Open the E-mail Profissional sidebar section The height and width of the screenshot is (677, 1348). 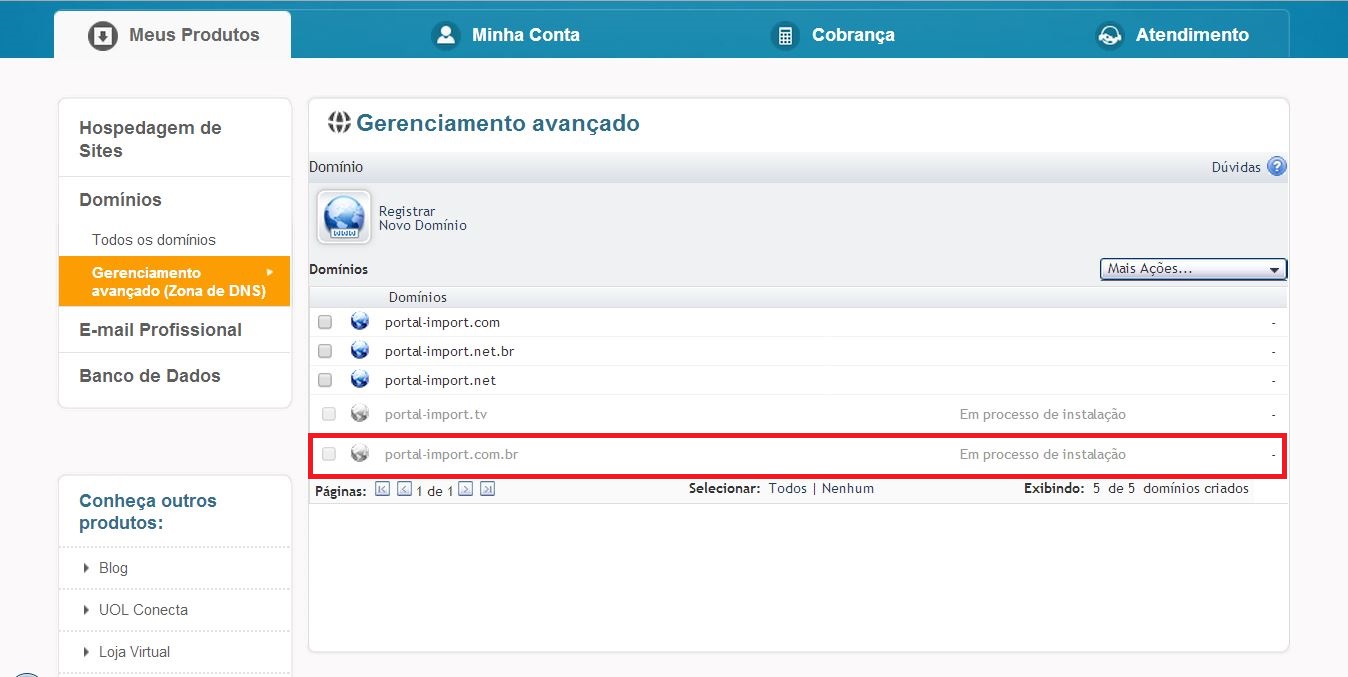[160, 330]
